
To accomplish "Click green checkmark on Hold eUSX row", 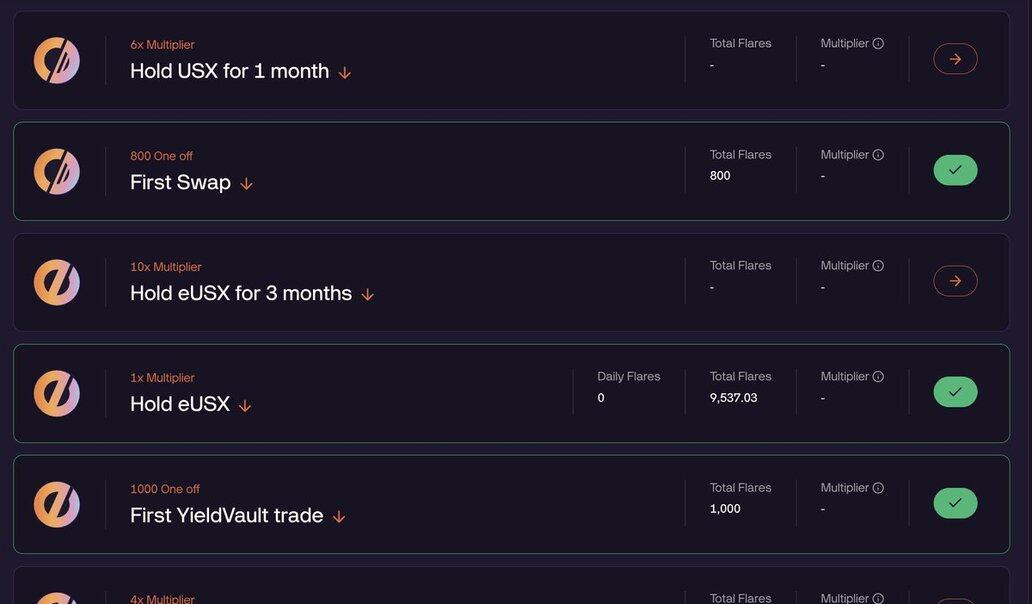I will click(955, 392).
